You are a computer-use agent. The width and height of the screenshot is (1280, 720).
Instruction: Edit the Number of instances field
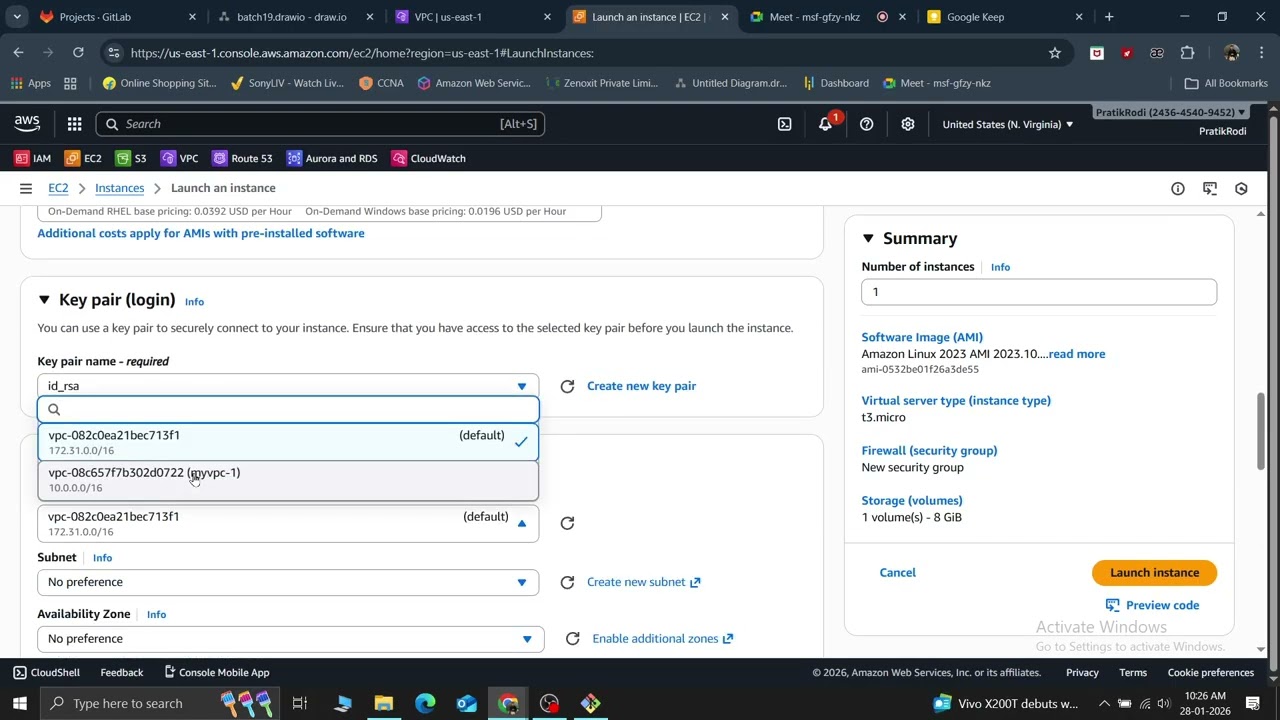click(1039, 292)
